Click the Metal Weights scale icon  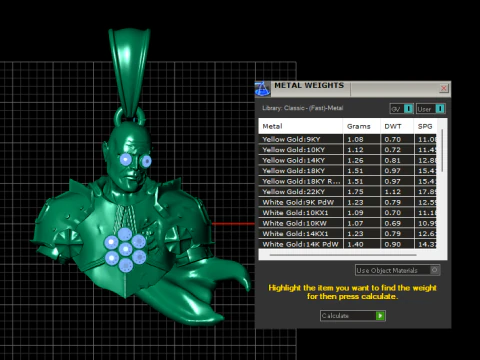(x=263, y=89)
